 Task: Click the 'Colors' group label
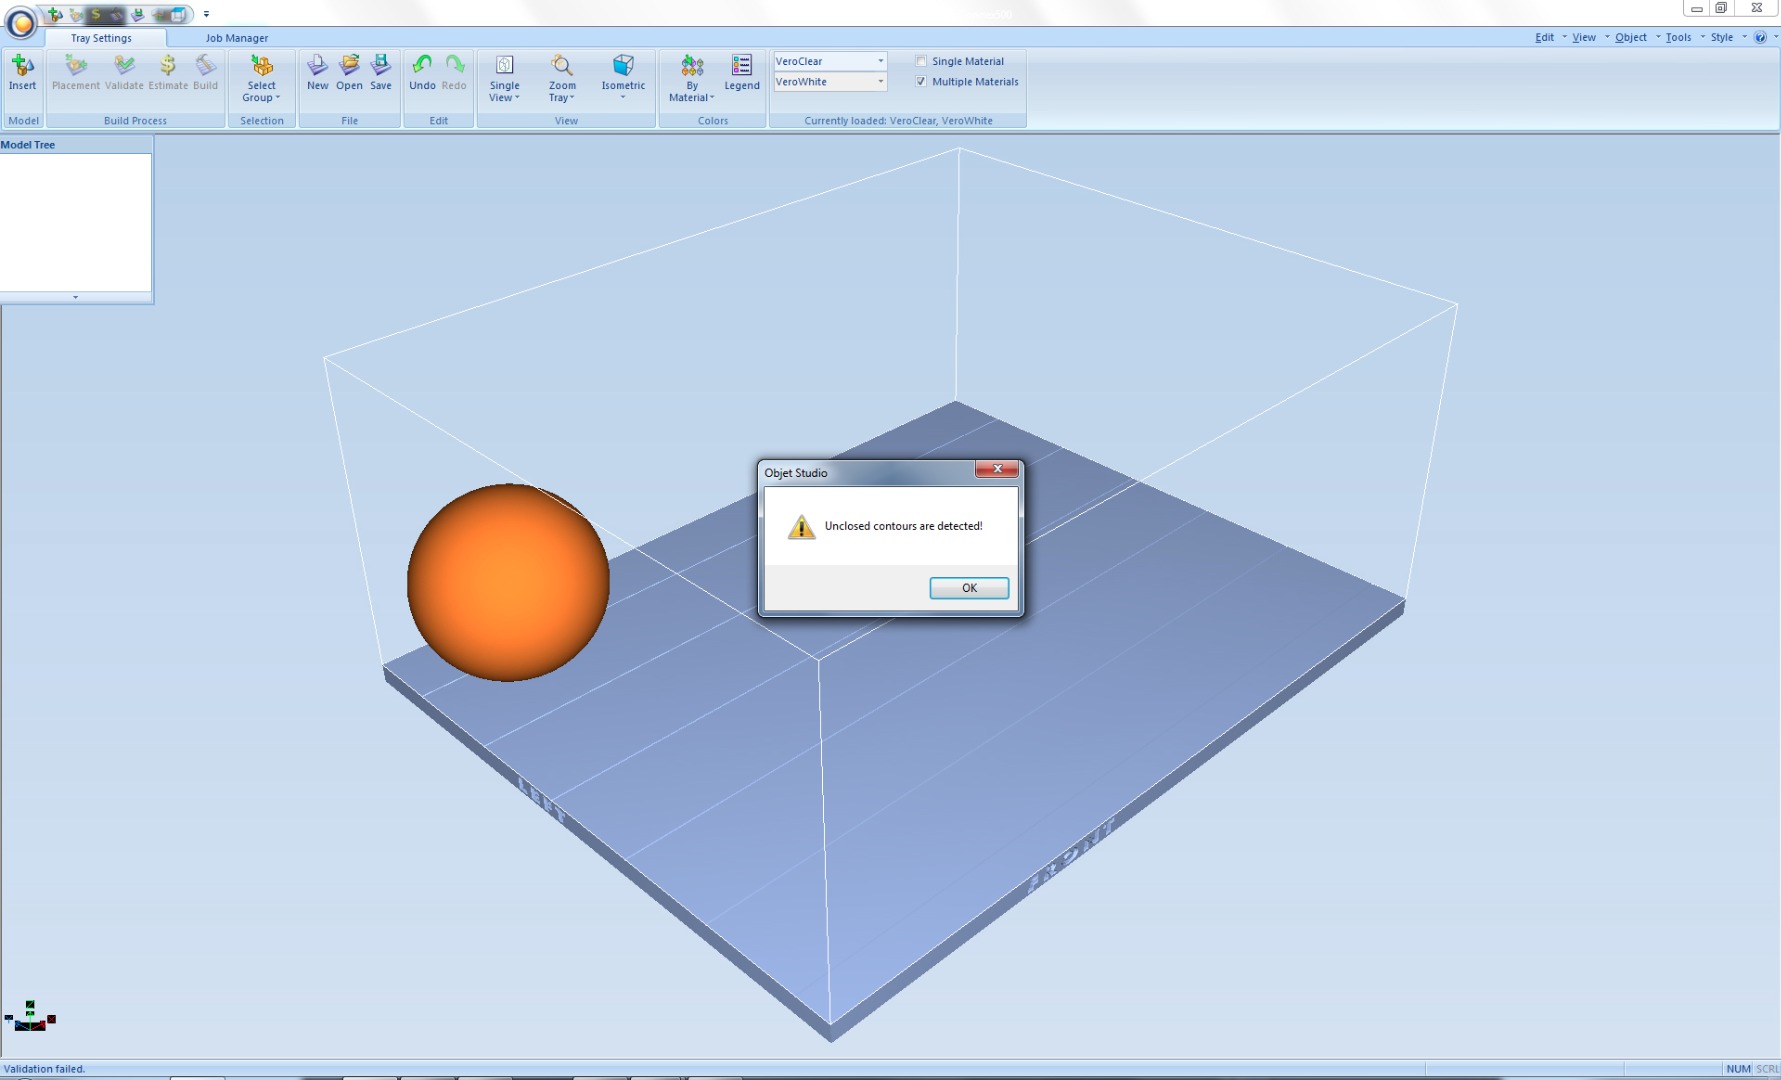click(x=712, y=121)
